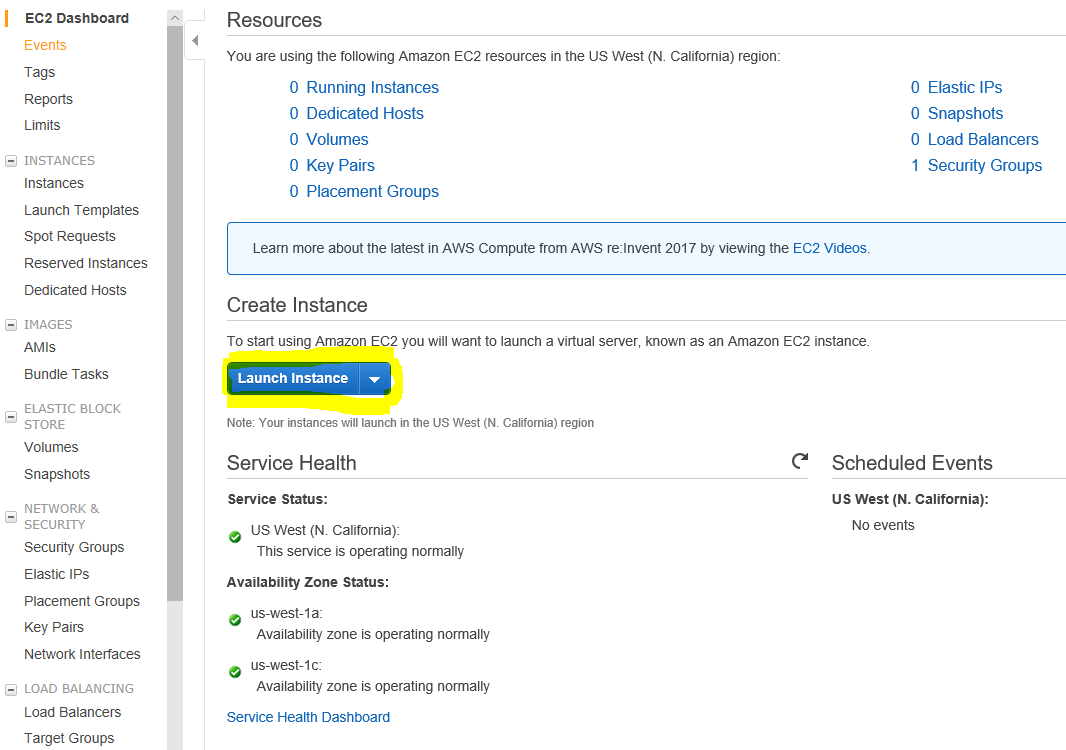This screenshot has width=1066, height=750.
Task: Open Limits in the sidebar
Action: click(42, 125)
